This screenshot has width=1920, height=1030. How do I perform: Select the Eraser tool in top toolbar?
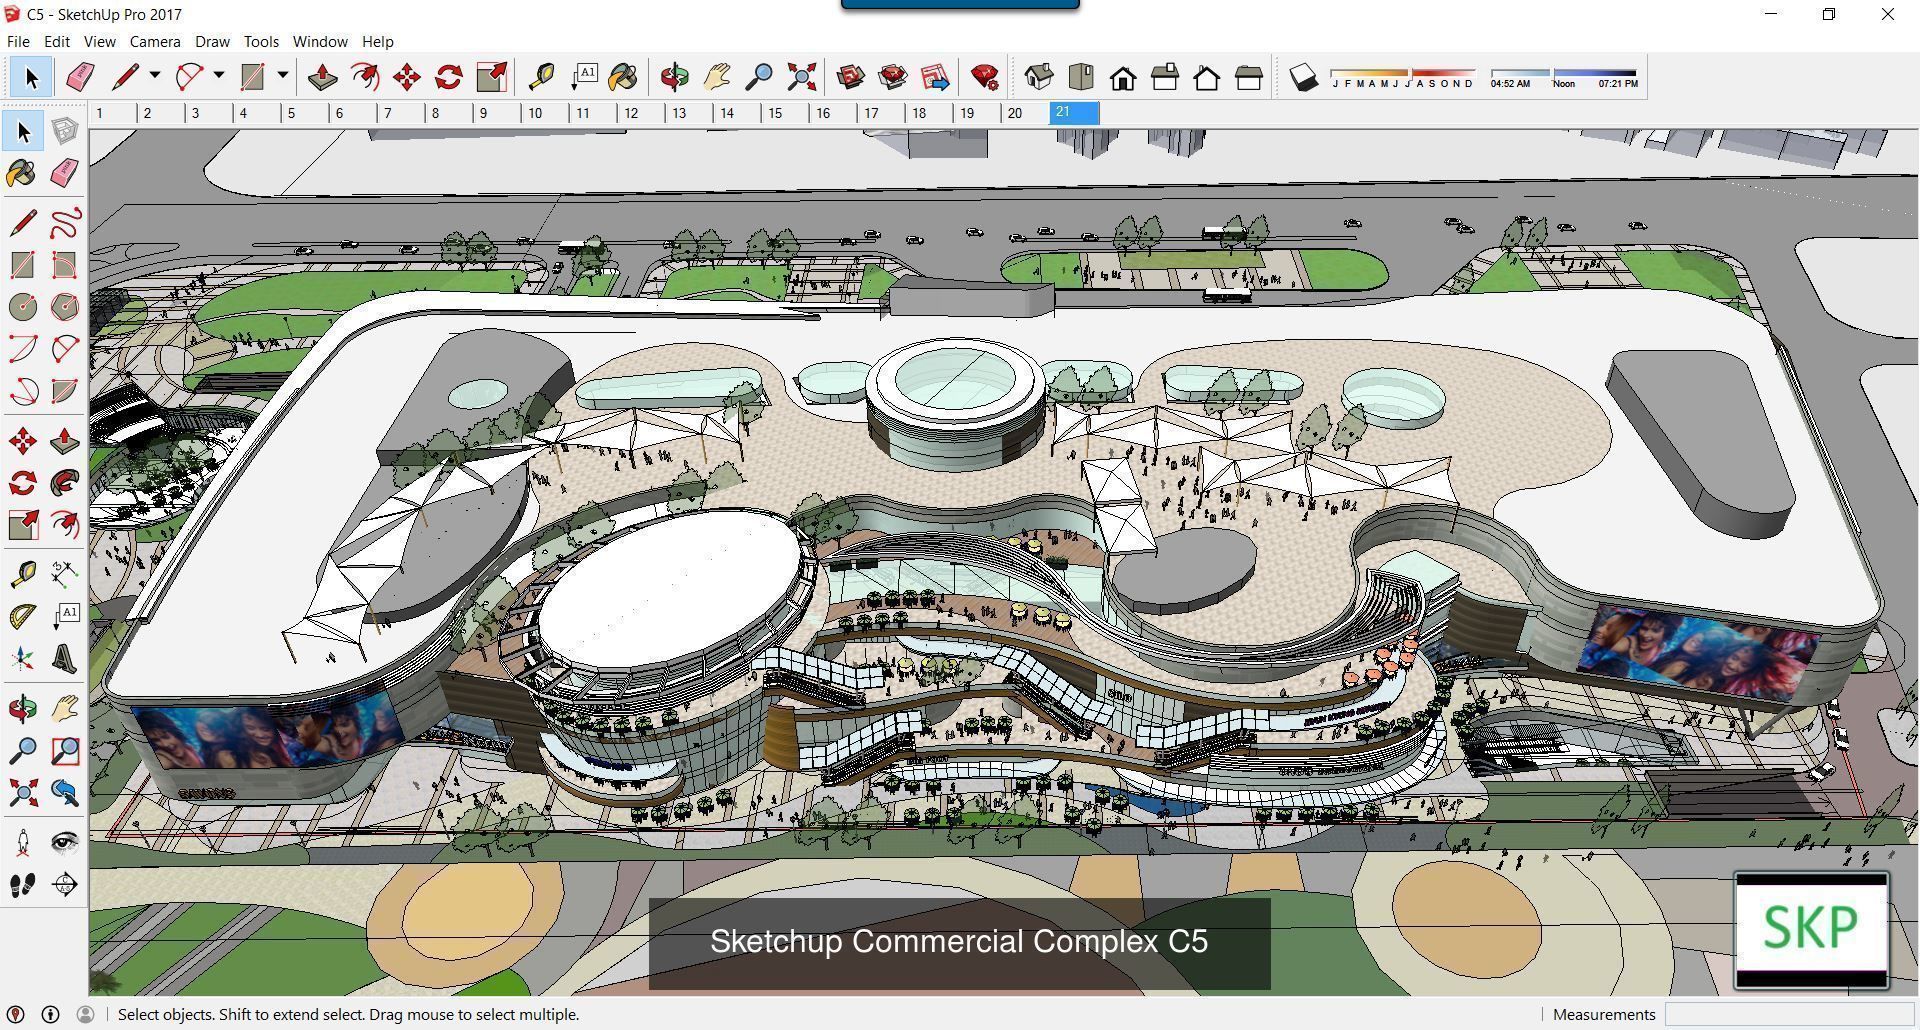tap(79, 77)
